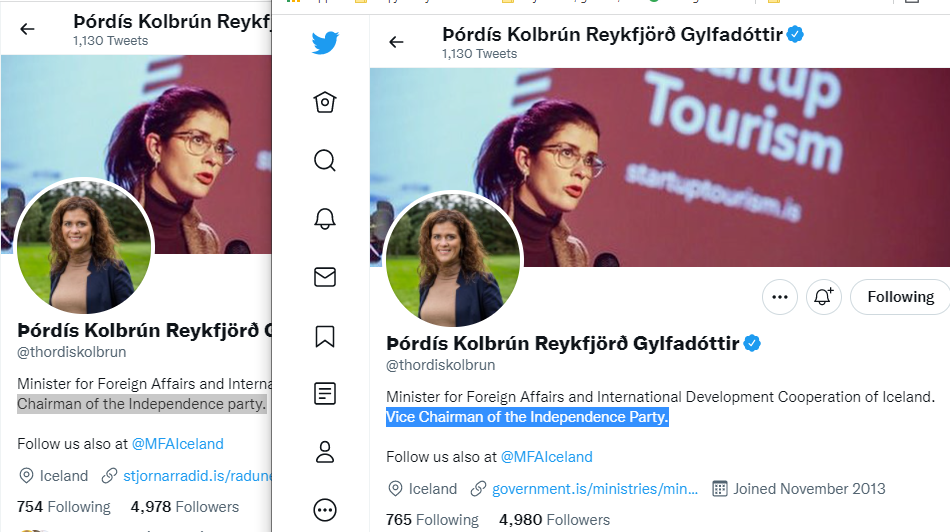Open stjornarradid.is website link
Viewport: 950px width, 532px height.
click(197, 476)
